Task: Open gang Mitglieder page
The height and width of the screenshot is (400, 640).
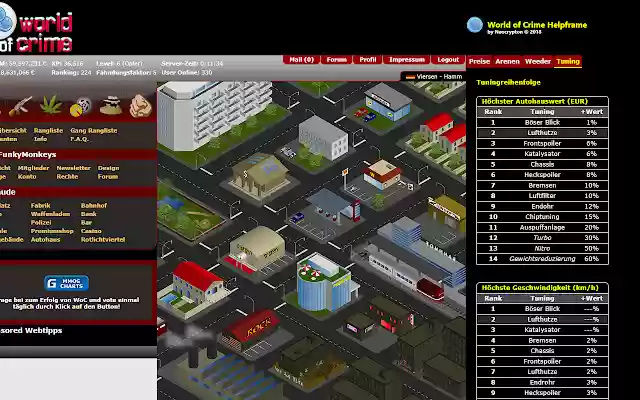Action: click(x=33, y=168)
